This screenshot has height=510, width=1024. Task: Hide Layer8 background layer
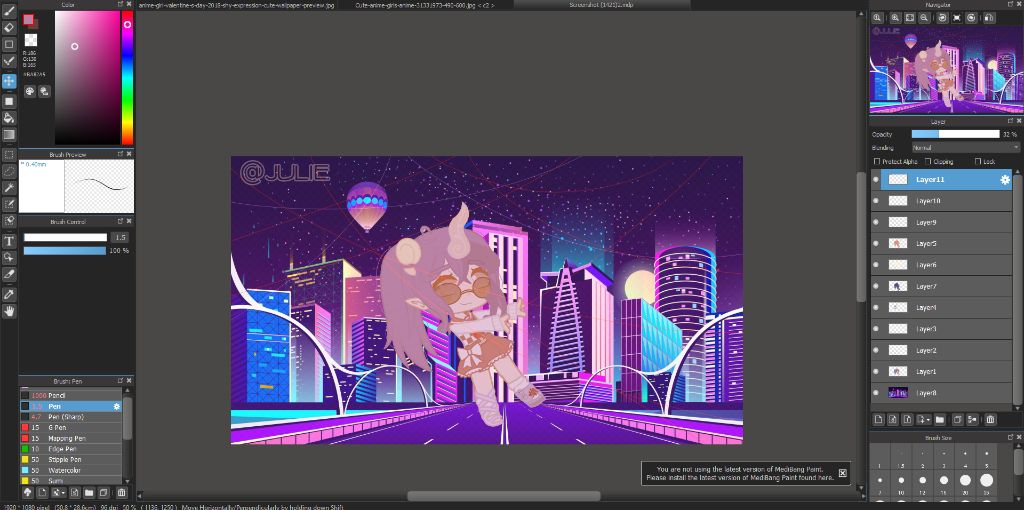click(876, 392)
